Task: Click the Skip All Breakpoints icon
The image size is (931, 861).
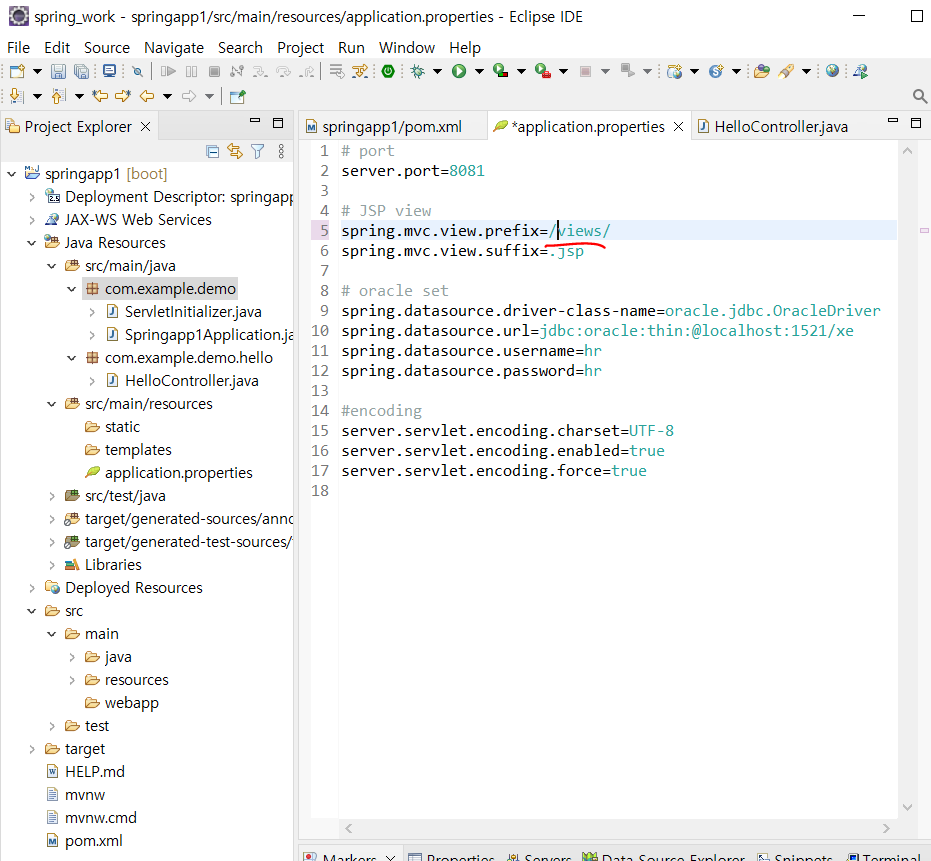Action: 137,71
